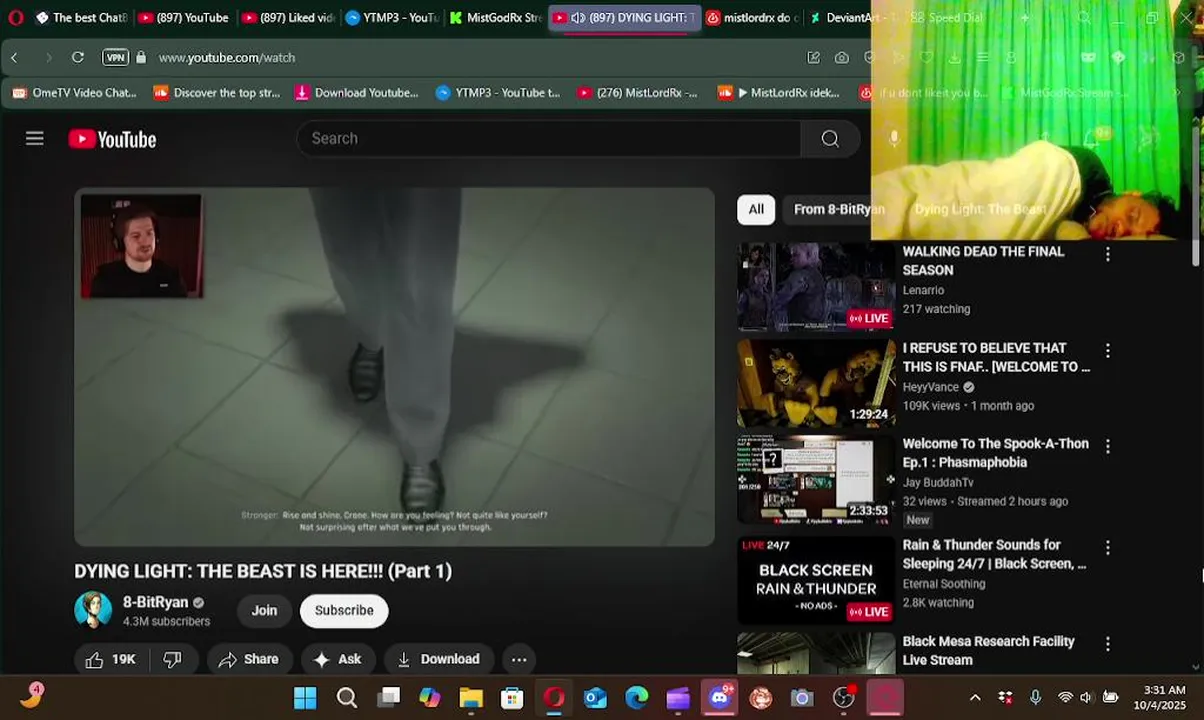
Task: Open options for Walking Dead Final Season video
Action: point(1107,255)
